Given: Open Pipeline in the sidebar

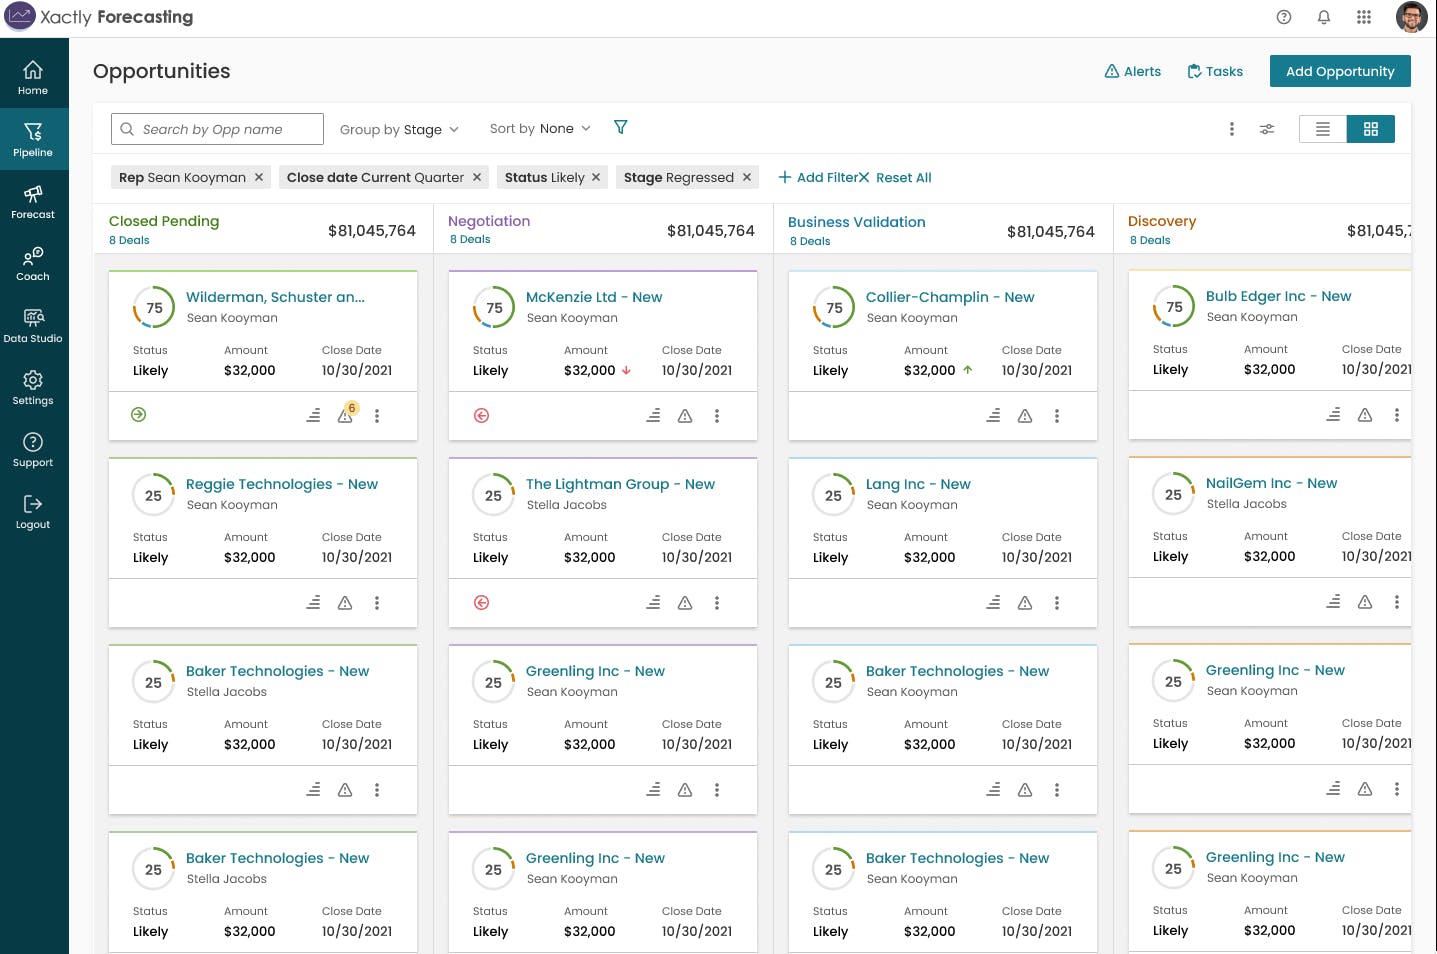Looking at the screenshot, I should click(x=33, y=139).
